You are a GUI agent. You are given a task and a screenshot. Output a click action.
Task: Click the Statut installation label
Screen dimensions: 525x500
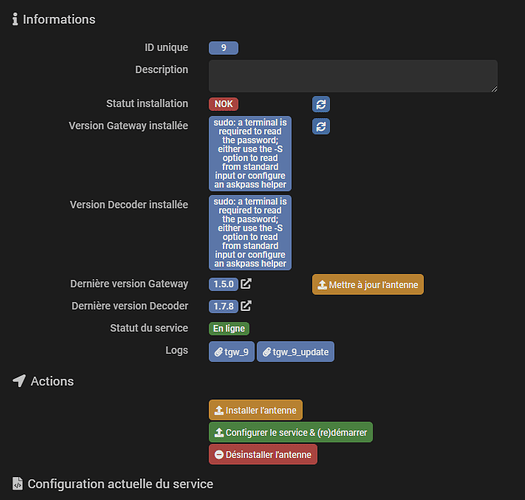click(147, 103)
